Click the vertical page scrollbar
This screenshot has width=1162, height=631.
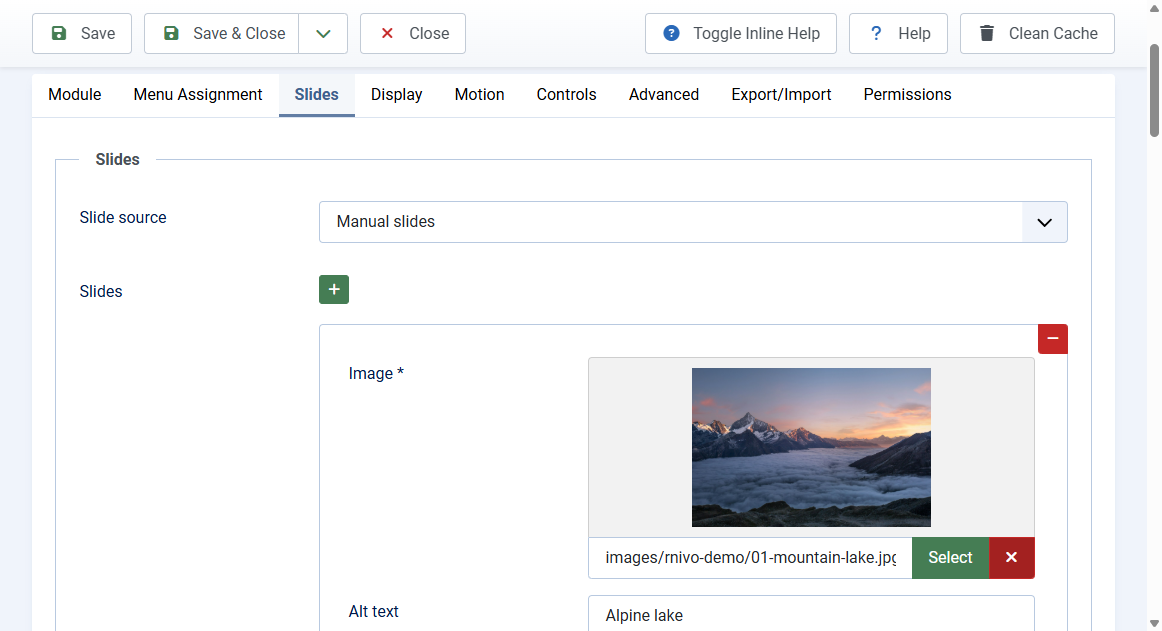(1154, 90)
